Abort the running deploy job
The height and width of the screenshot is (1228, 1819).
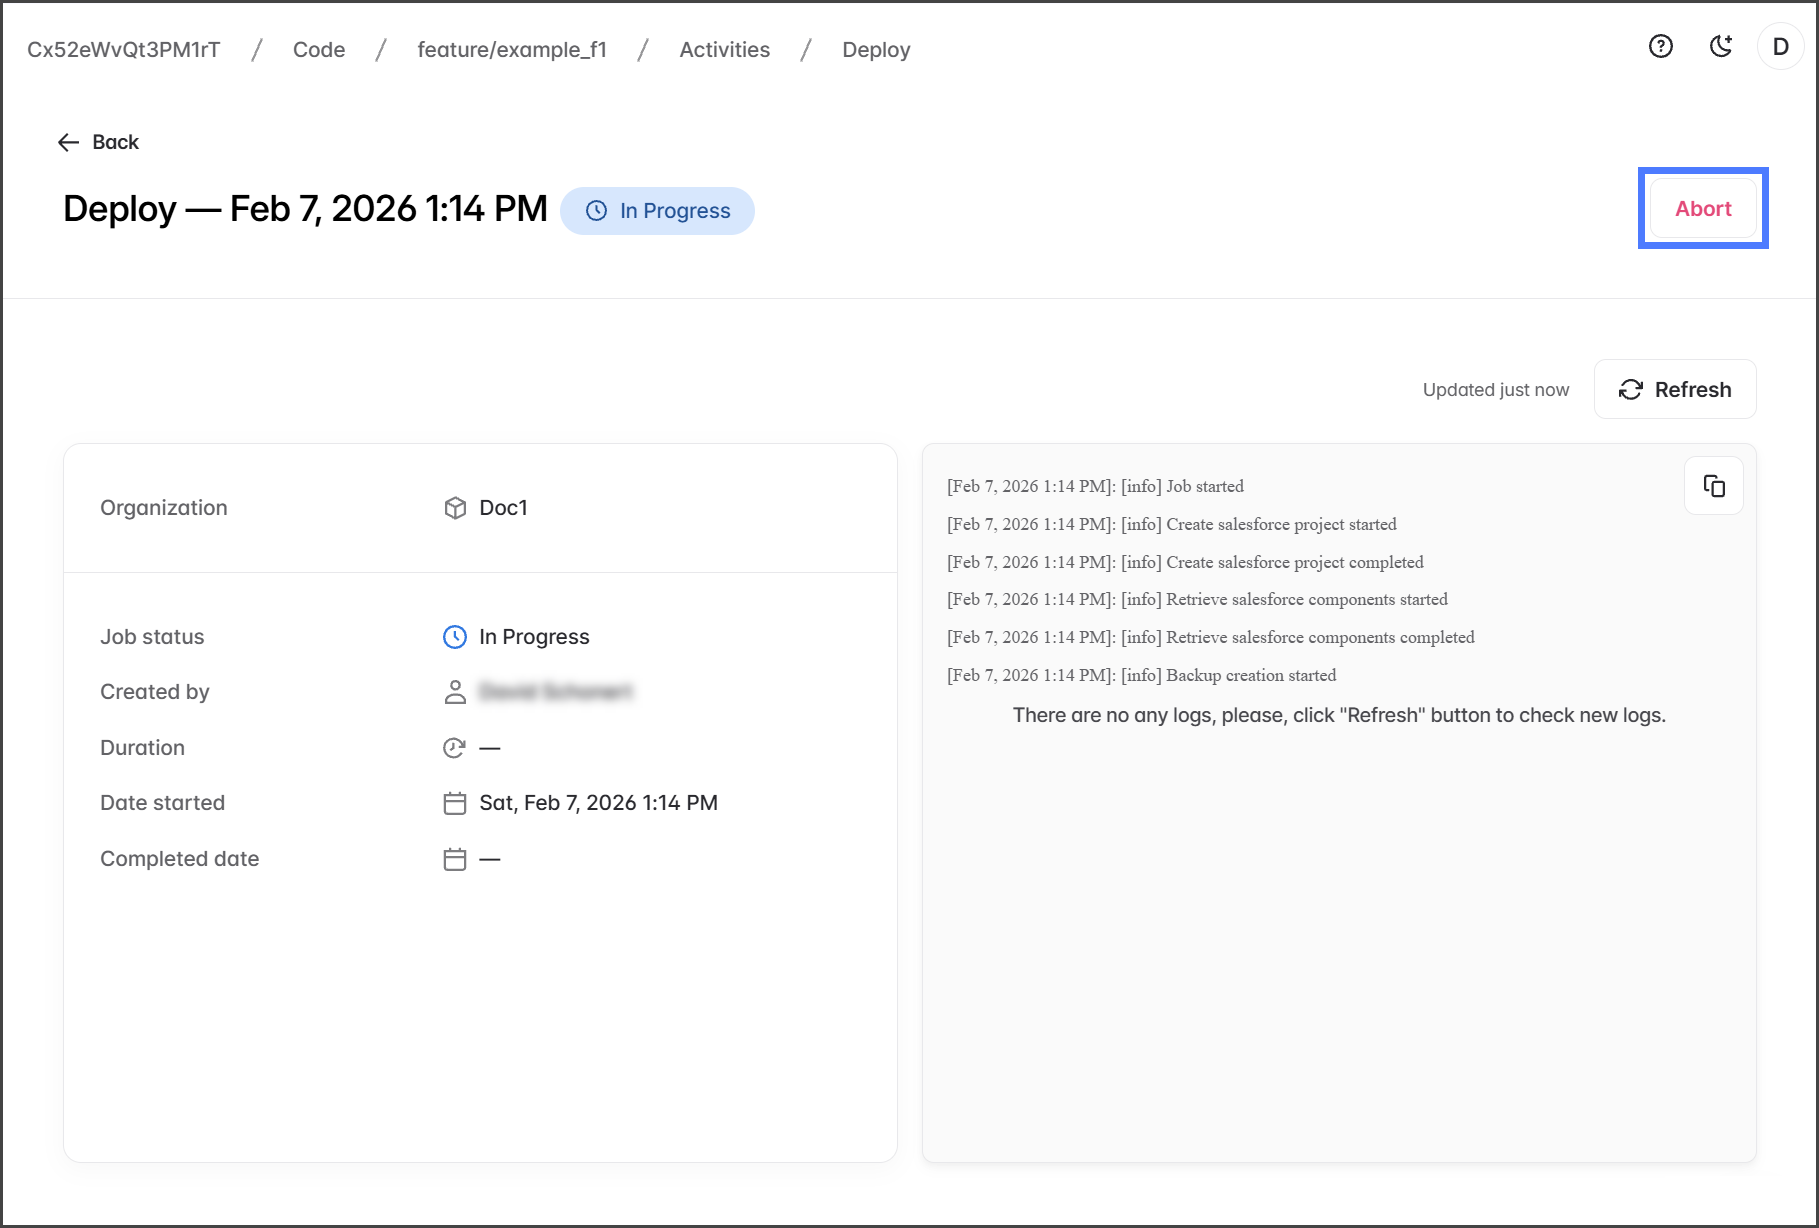click(x=1702, y=209)
